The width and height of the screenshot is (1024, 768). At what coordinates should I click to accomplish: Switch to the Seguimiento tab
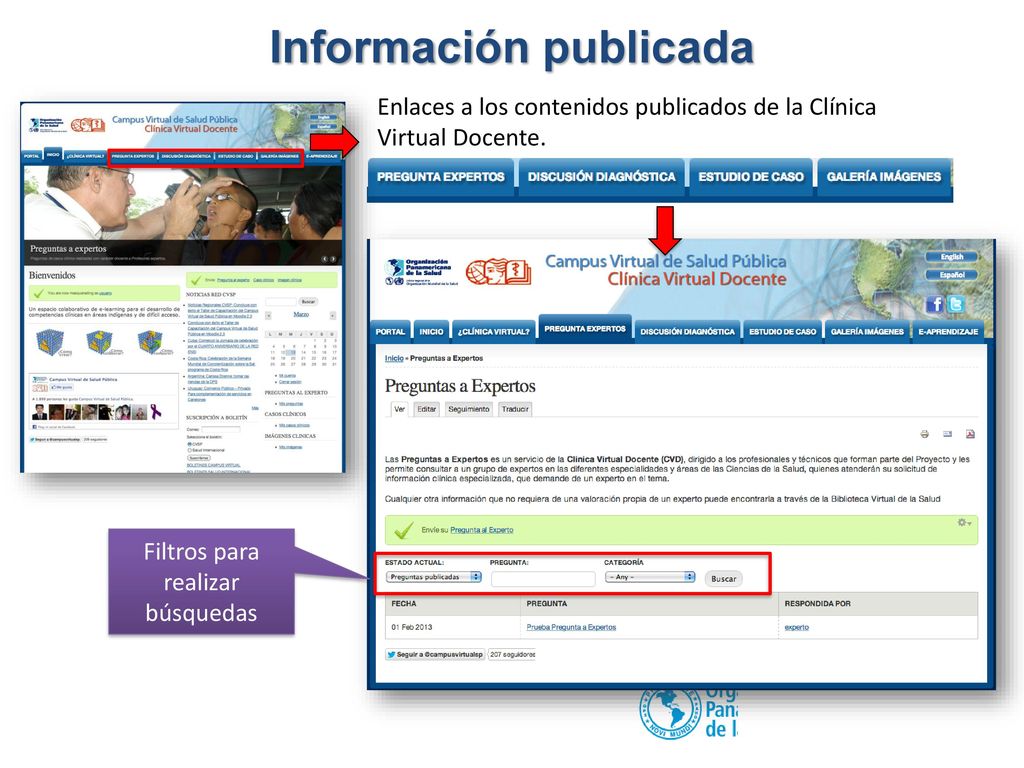[469, 409]
